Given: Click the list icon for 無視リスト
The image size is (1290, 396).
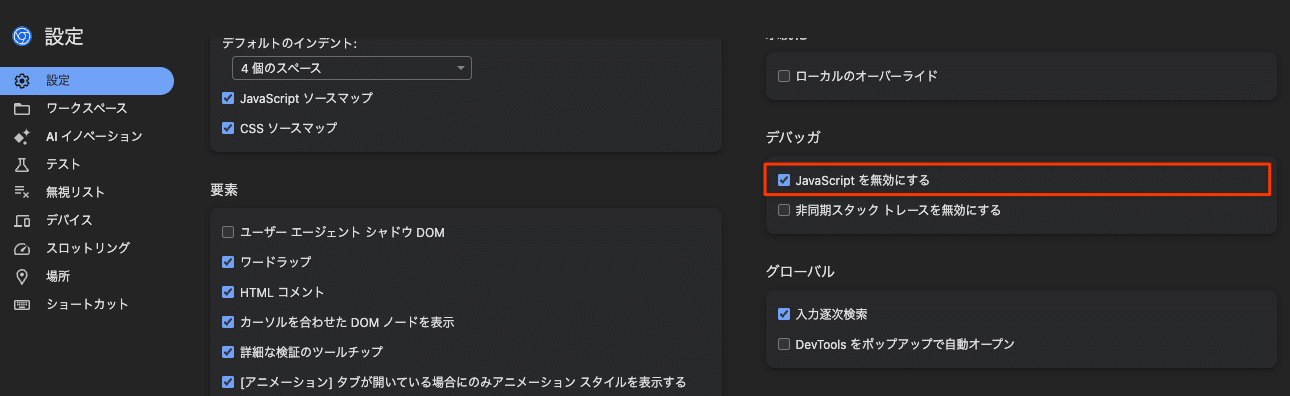Looking at the screenshot, I should [x=22, y=192].
